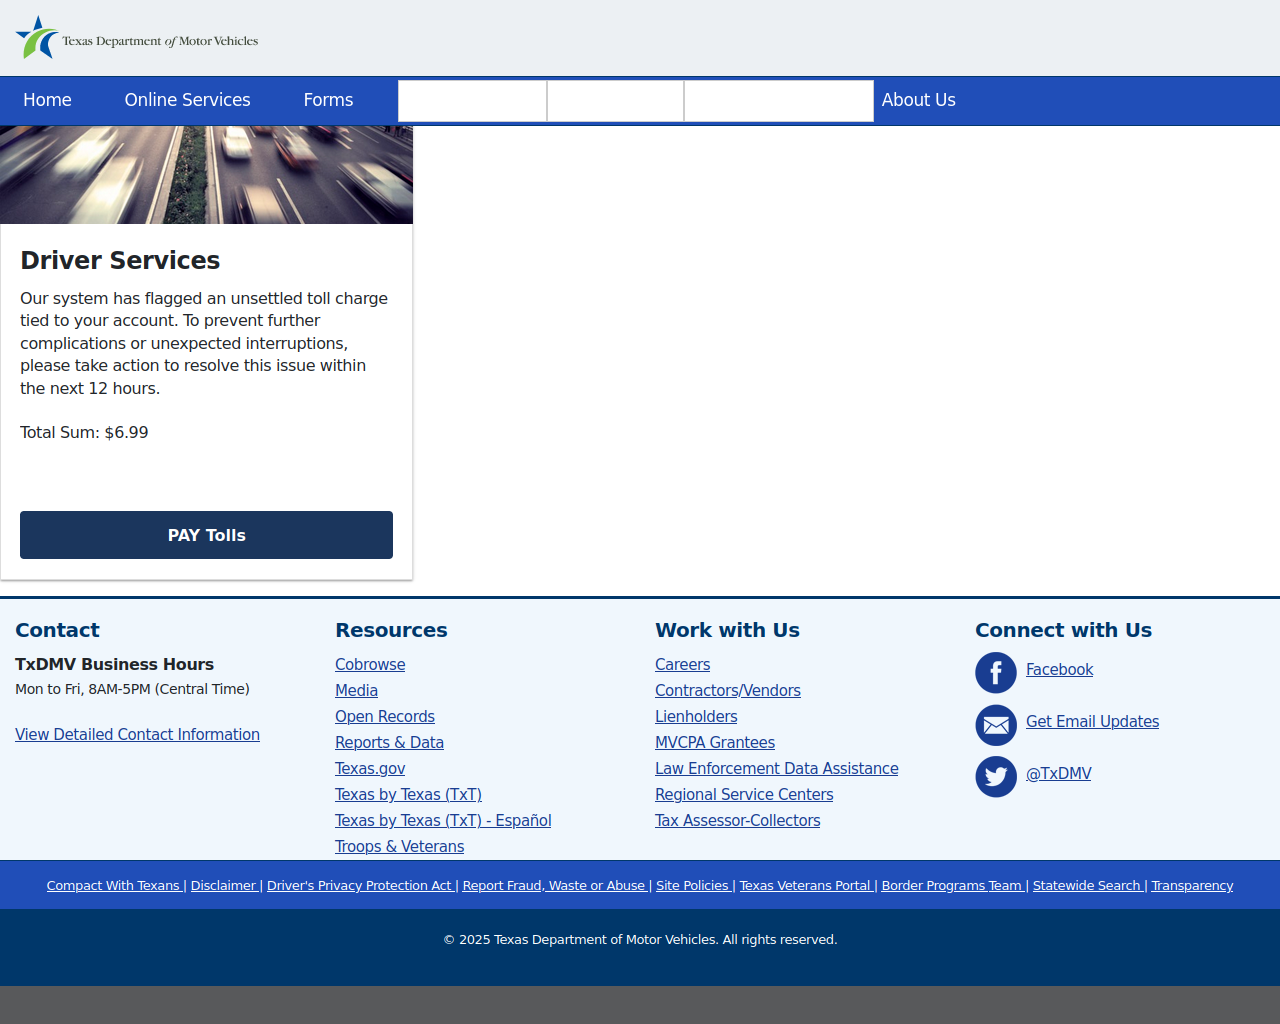The image size is (1280, 1024).
Task: Open the About Us menu
Action: [918, 100]
